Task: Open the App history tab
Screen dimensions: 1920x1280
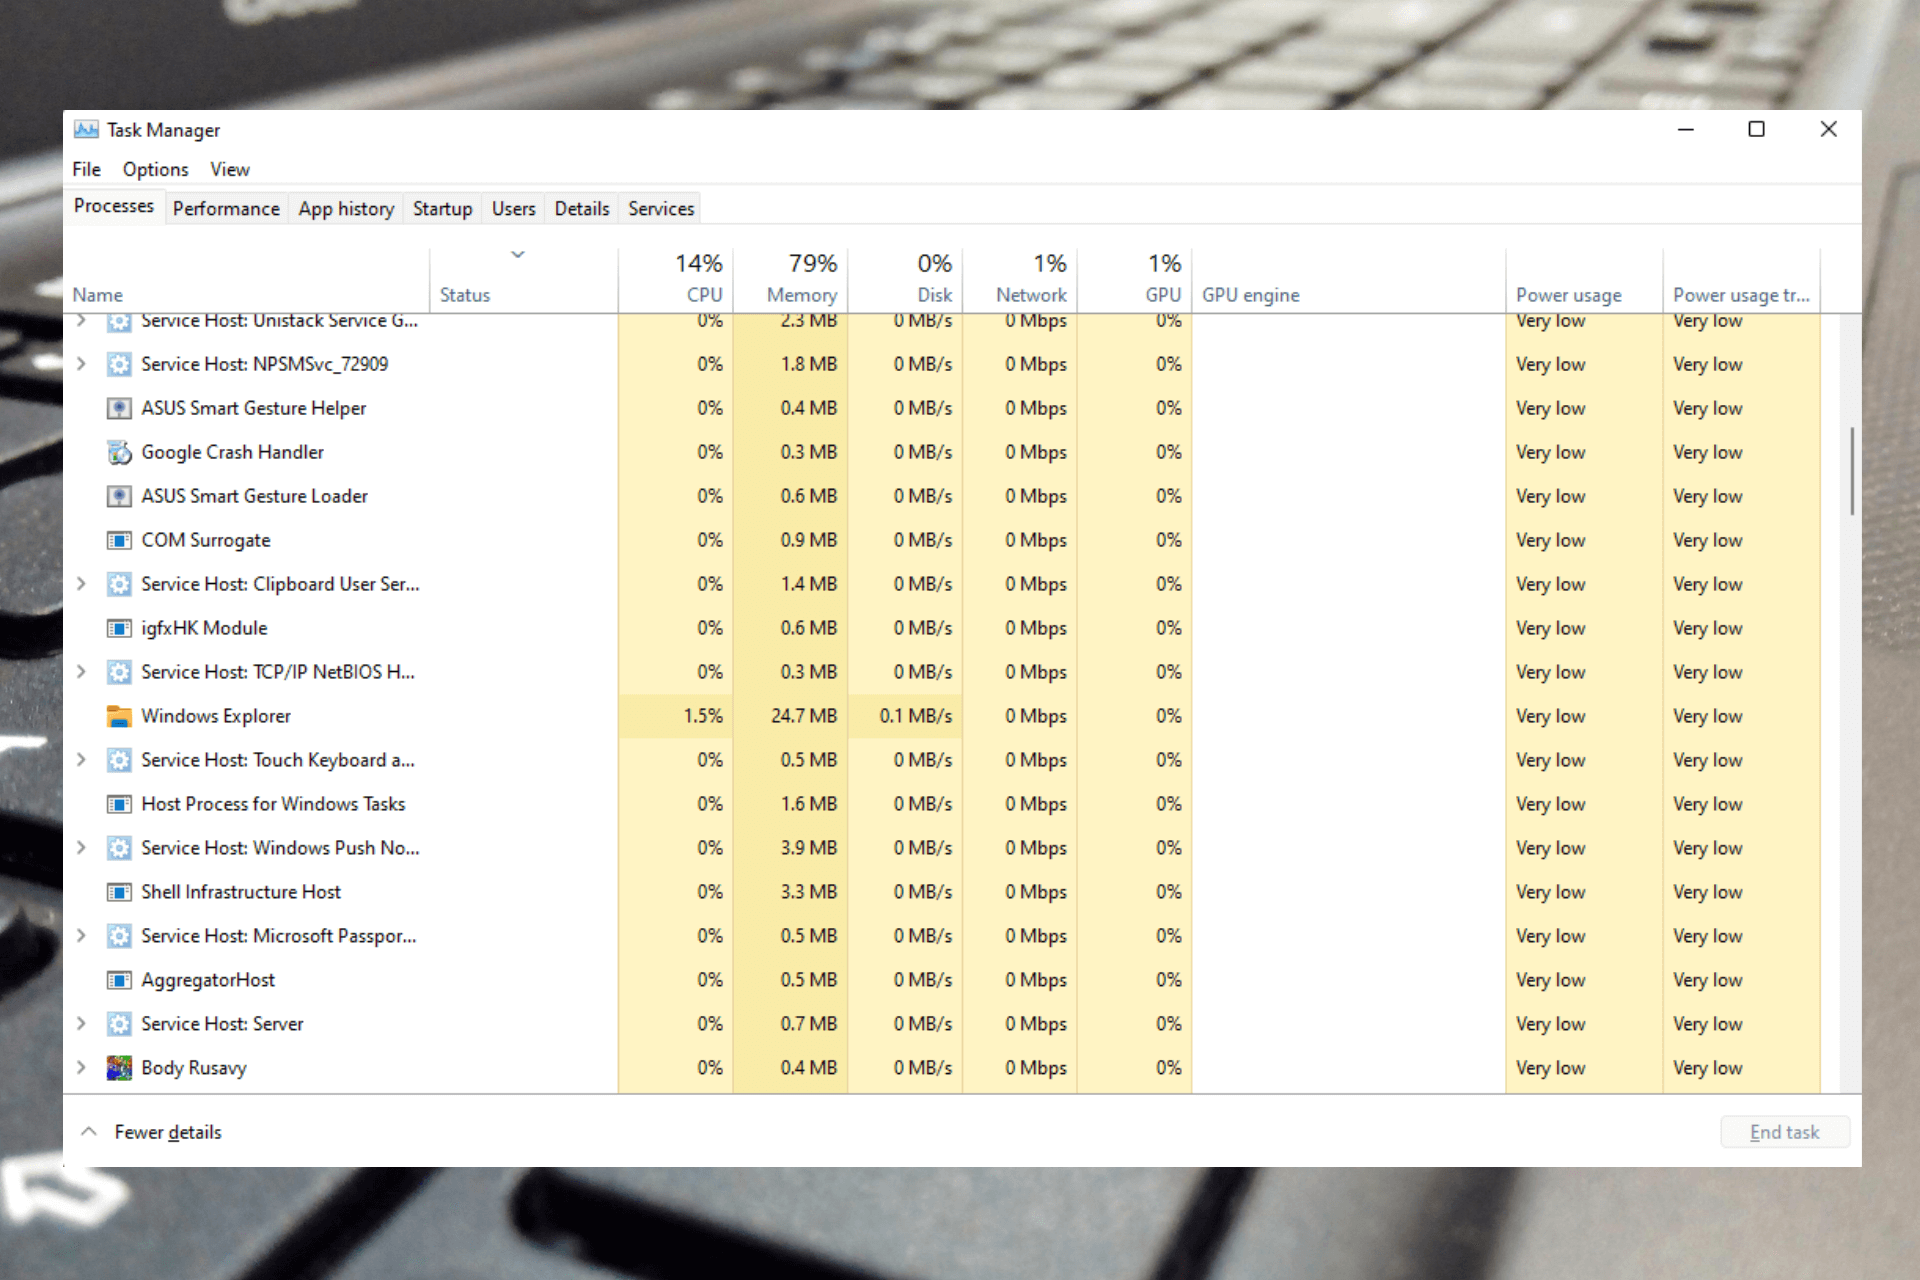Action: coord(344,209)
